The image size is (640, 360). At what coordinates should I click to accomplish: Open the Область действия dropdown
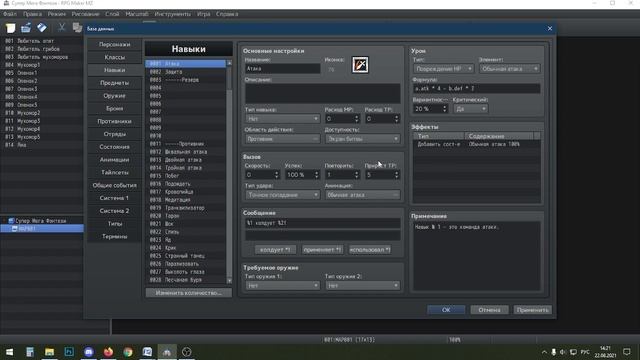coord(282,139)
